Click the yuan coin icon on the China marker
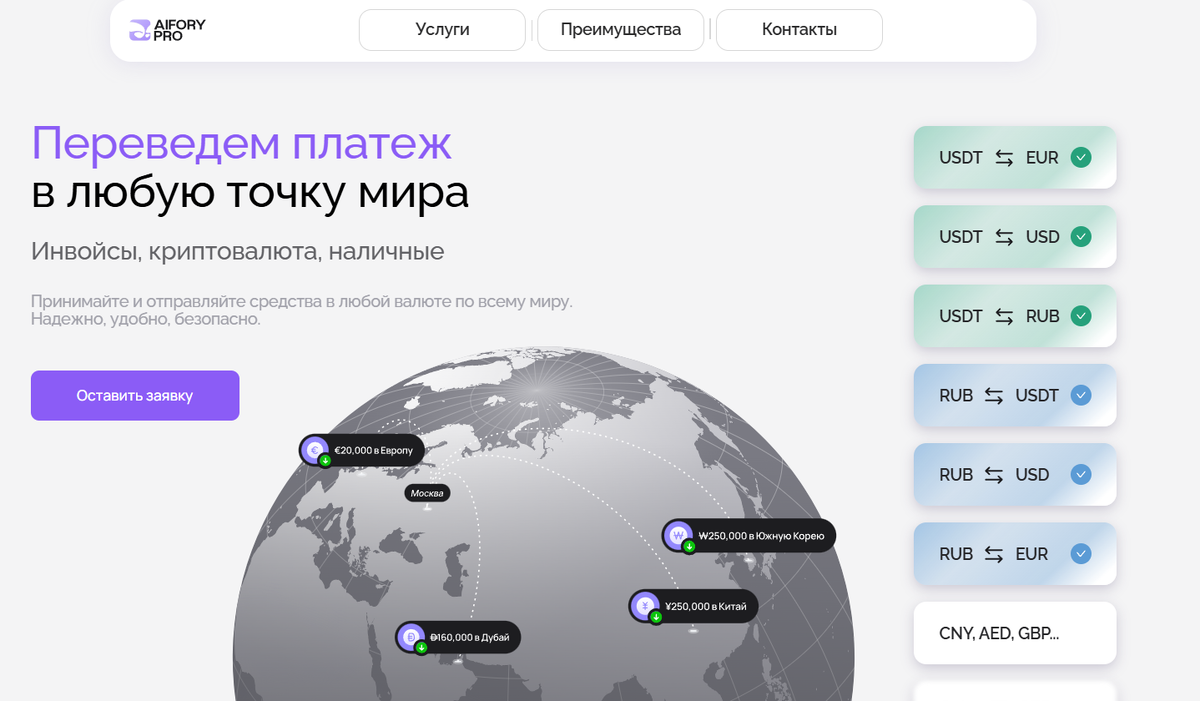This screenshot has height=701, width=1200. [646, 605]
